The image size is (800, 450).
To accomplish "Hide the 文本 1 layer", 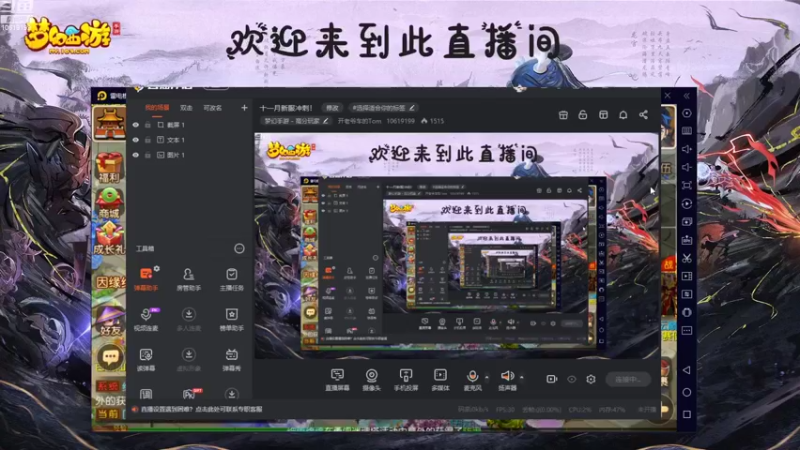I will point(136,140).
